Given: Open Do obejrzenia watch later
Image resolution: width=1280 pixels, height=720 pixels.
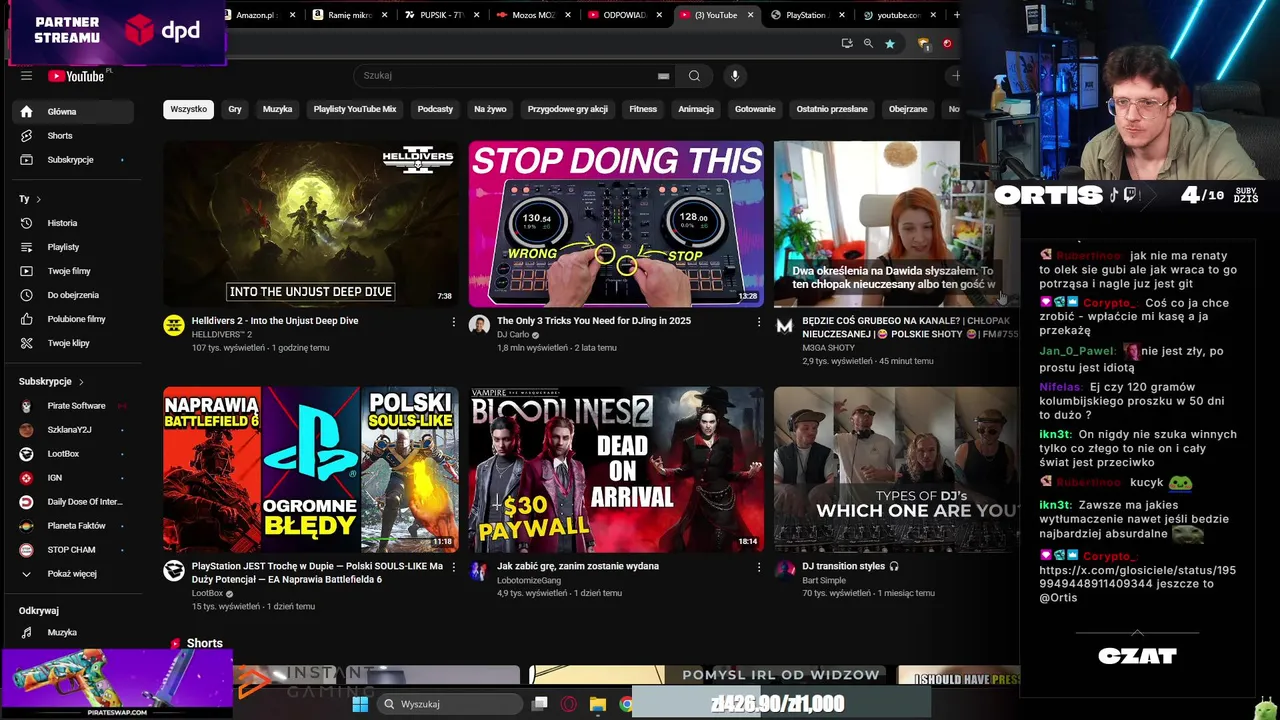Looking at the screenshot, I should tap(71, 295).
